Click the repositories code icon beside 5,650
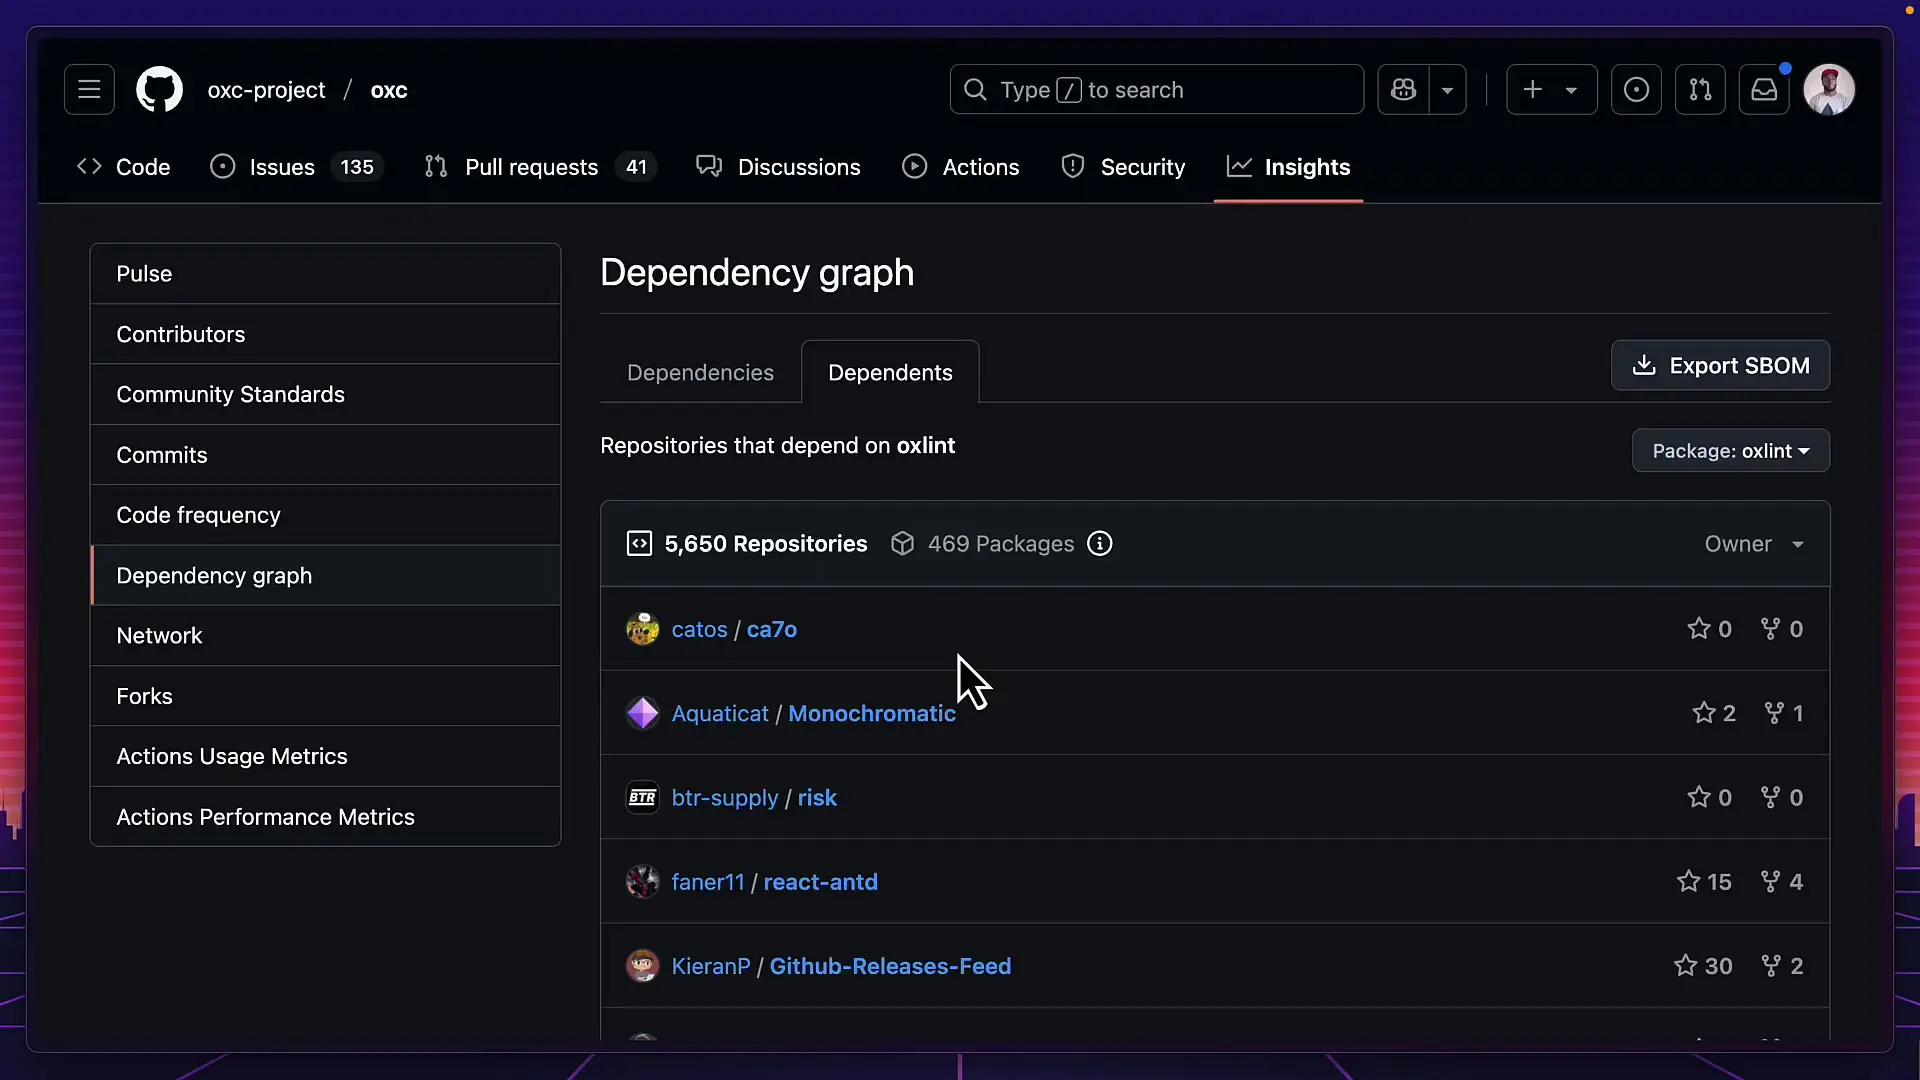1920x1080 pixels. [x=639, y=544]
